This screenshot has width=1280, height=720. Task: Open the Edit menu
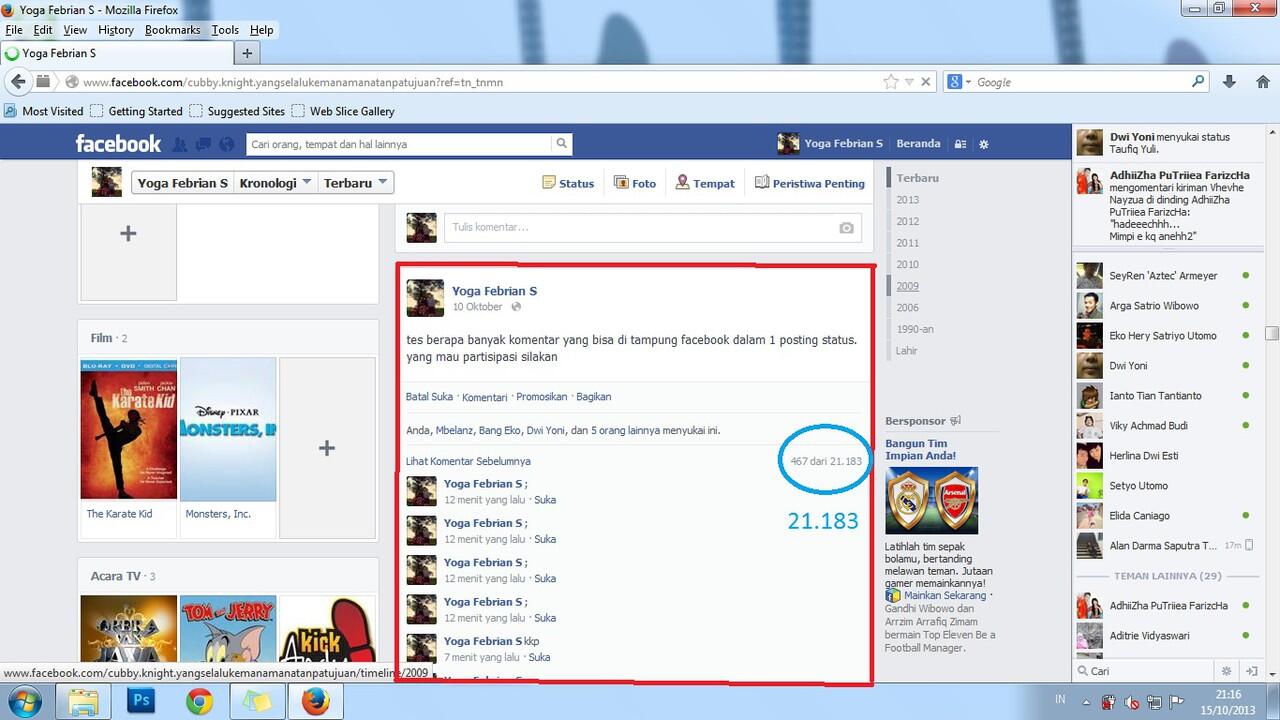pos(43,30)
